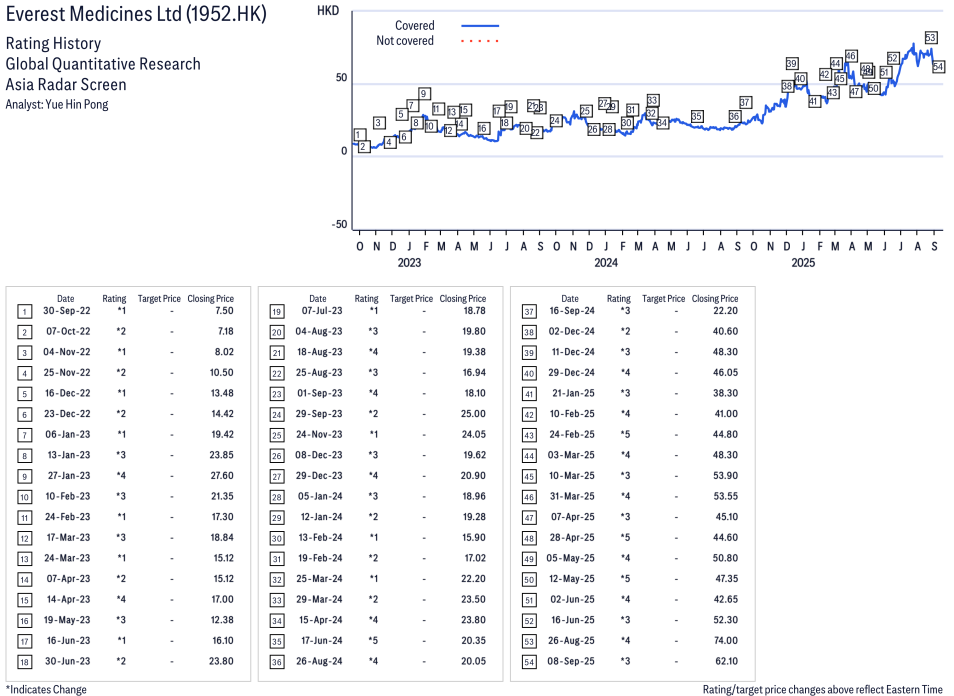954x696 pixels.
Task: Select rating '*5' in the 17-Jun-24 row
Action: [373, 641]
